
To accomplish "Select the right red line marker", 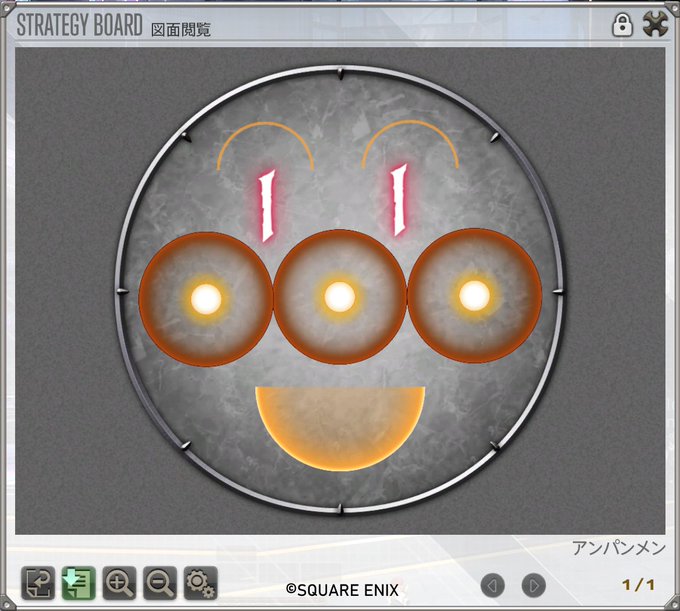I will point(399,200).
